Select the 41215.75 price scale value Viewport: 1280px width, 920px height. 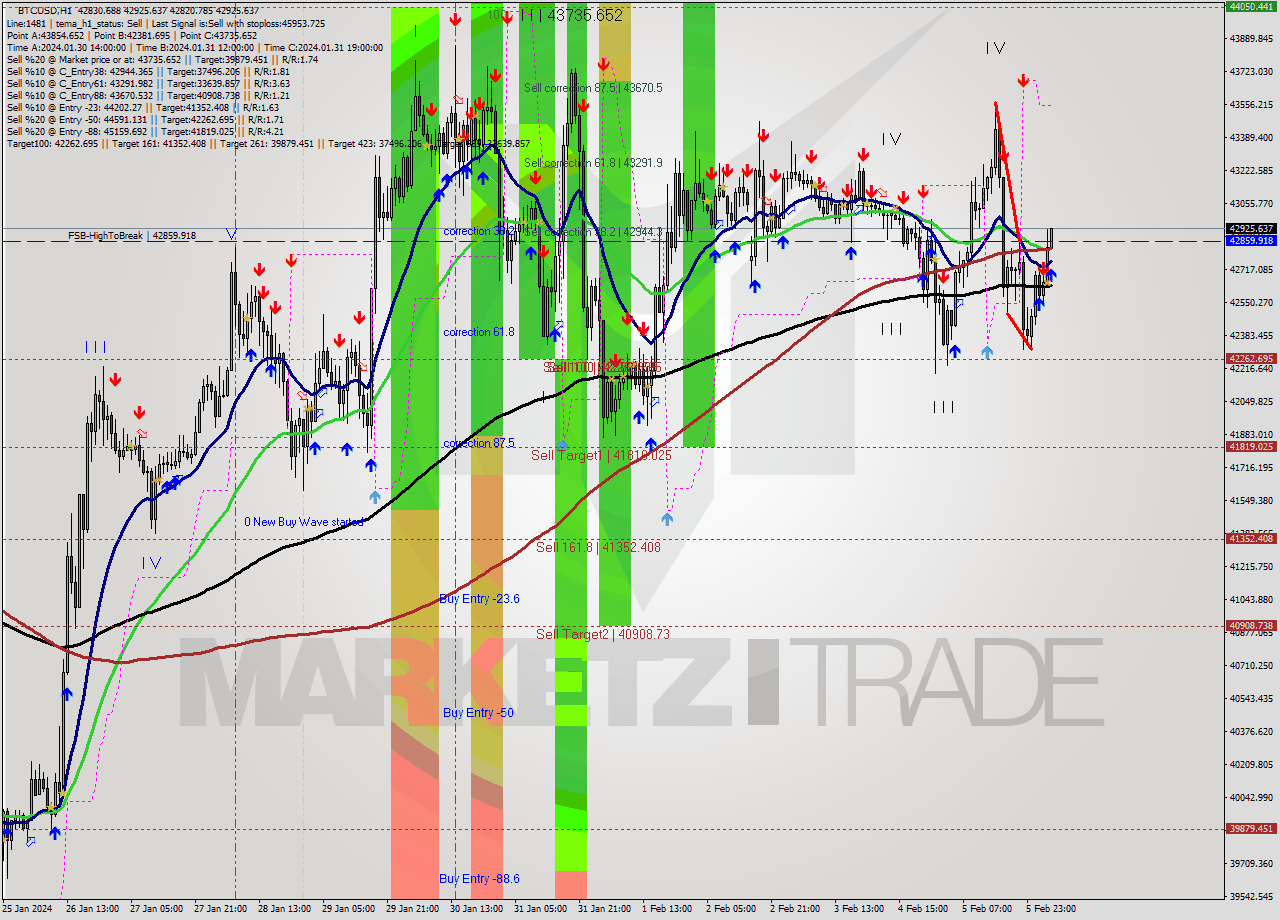click(x=1252, y=566)
